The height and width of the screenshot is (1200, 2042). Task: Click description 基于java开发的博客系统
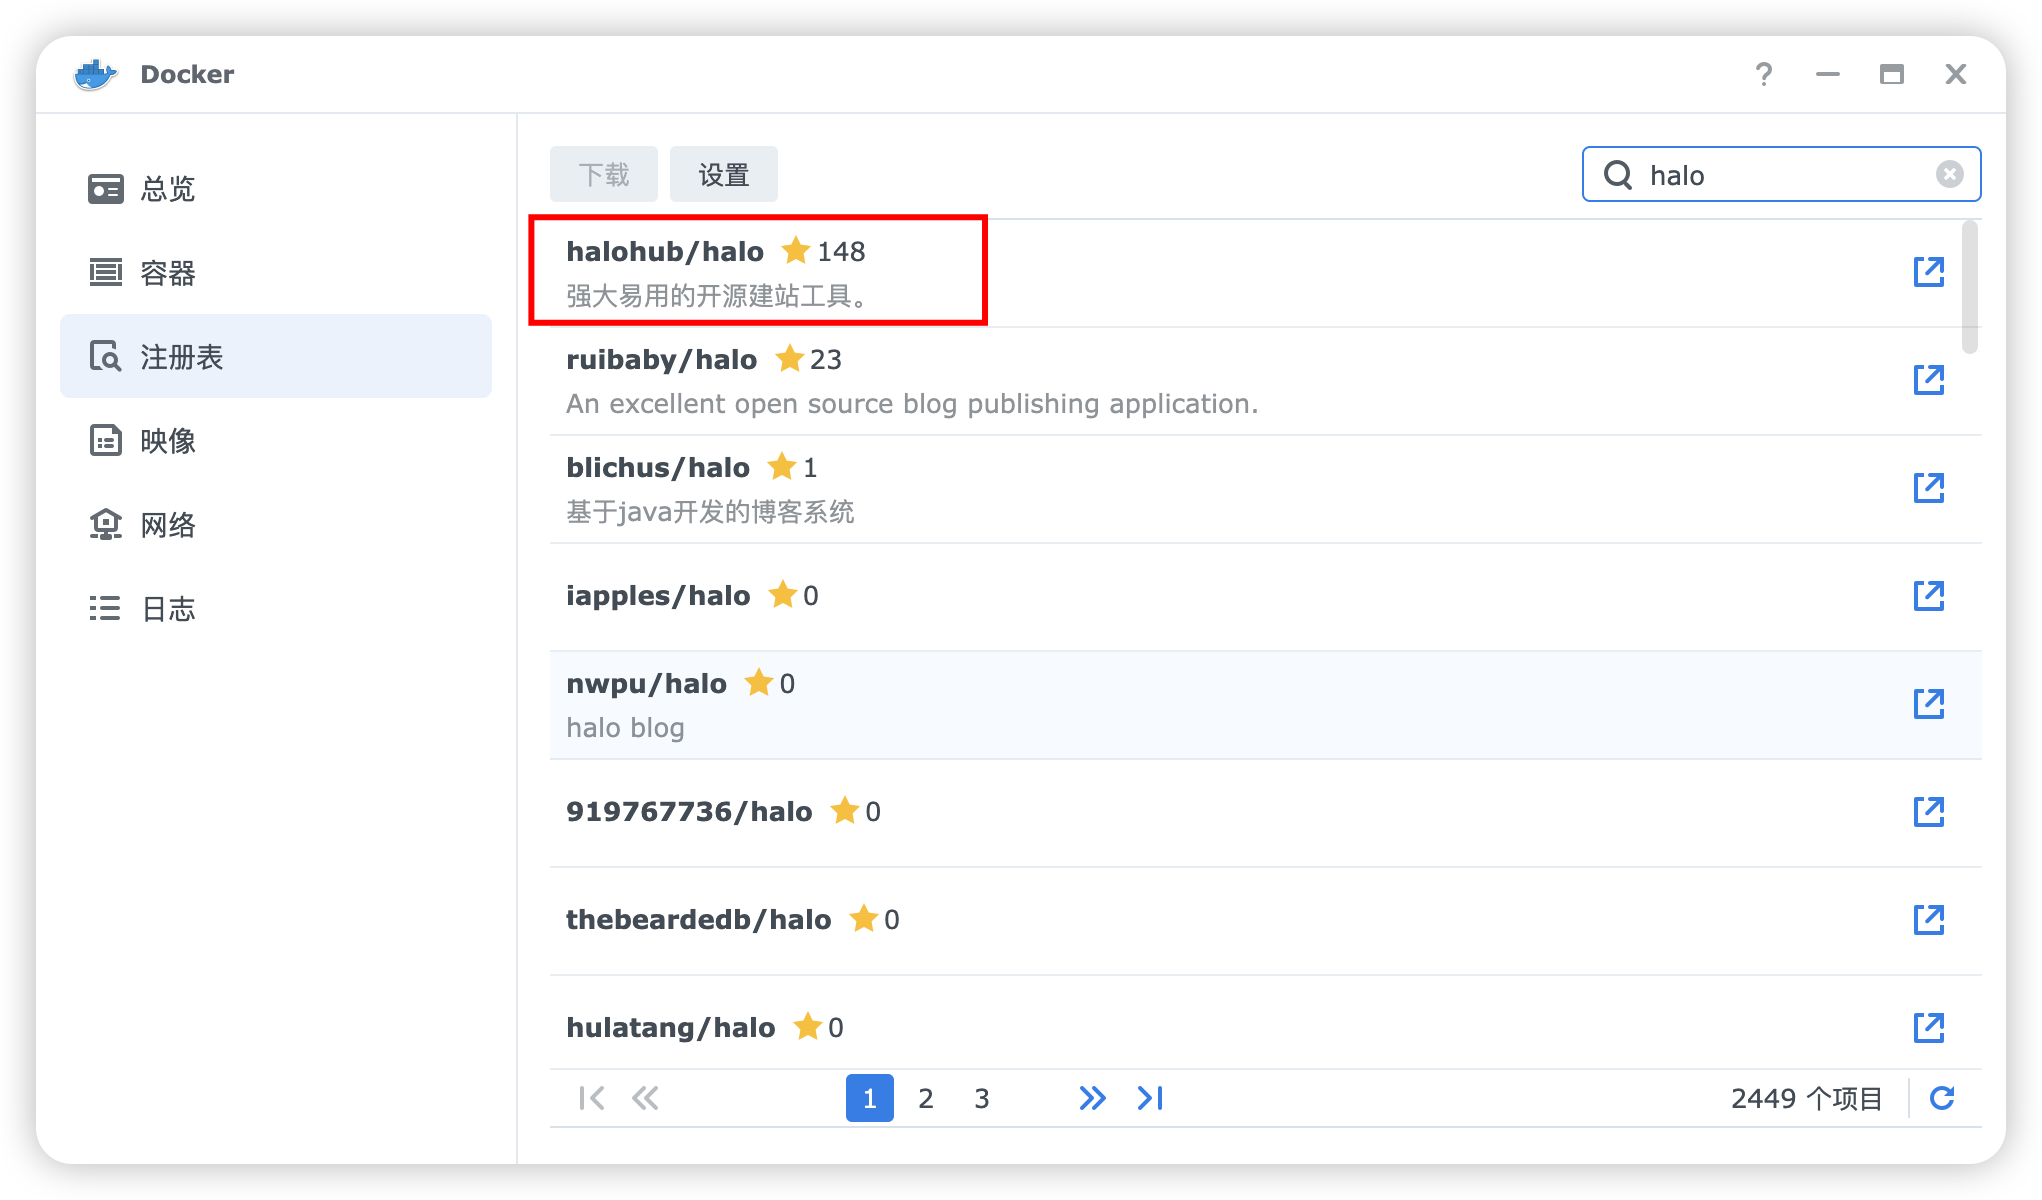(x=710, y=512)
